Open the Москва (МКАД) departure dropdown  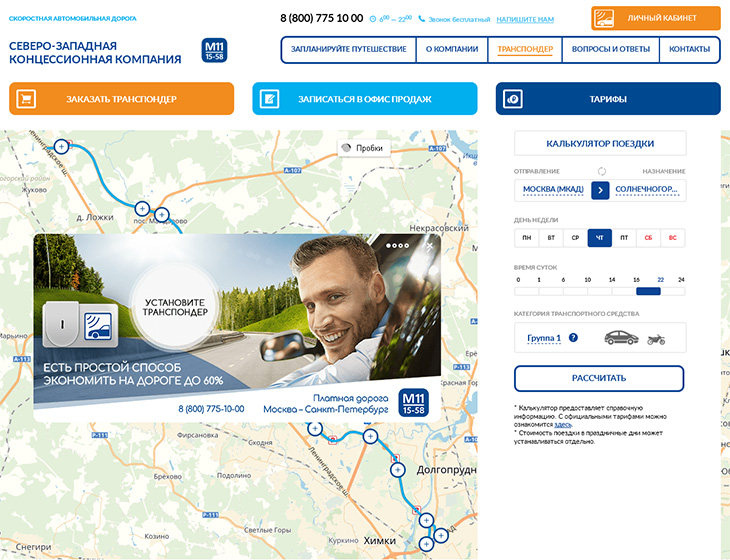pos(553,190)
